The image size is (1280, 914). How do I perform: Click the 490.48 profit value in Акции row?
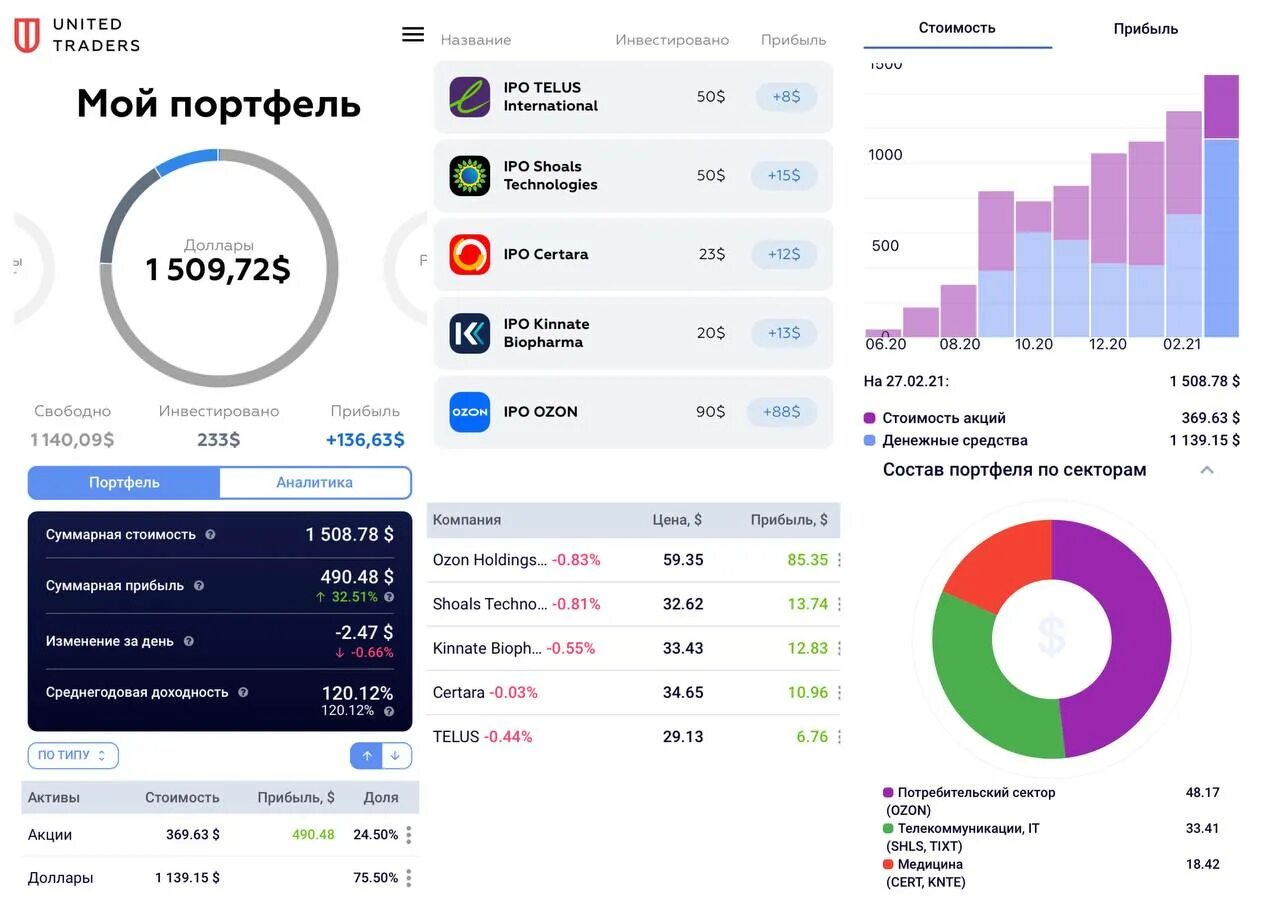tap(313, 835)
